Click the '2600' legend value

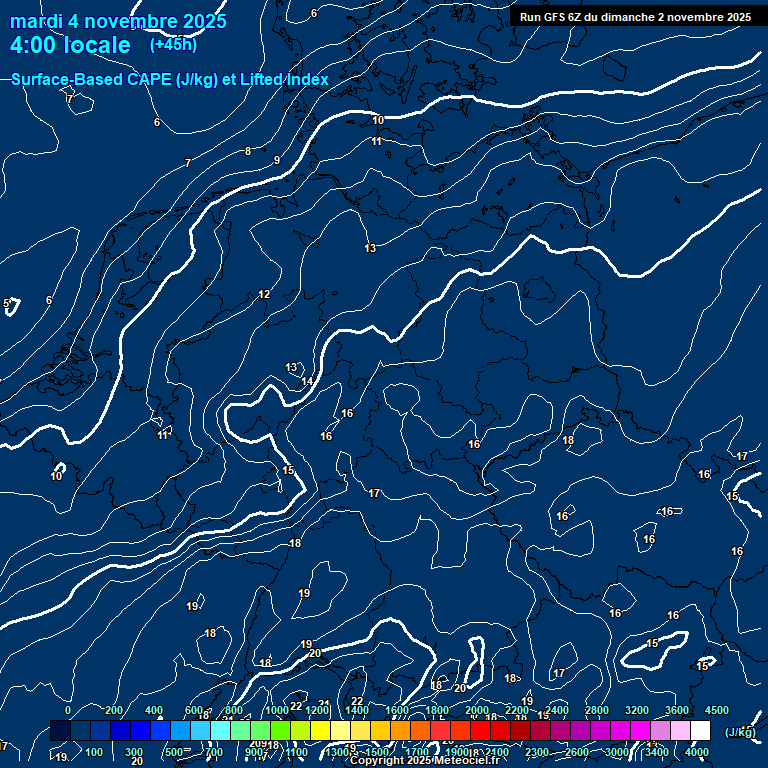point(576,752)
